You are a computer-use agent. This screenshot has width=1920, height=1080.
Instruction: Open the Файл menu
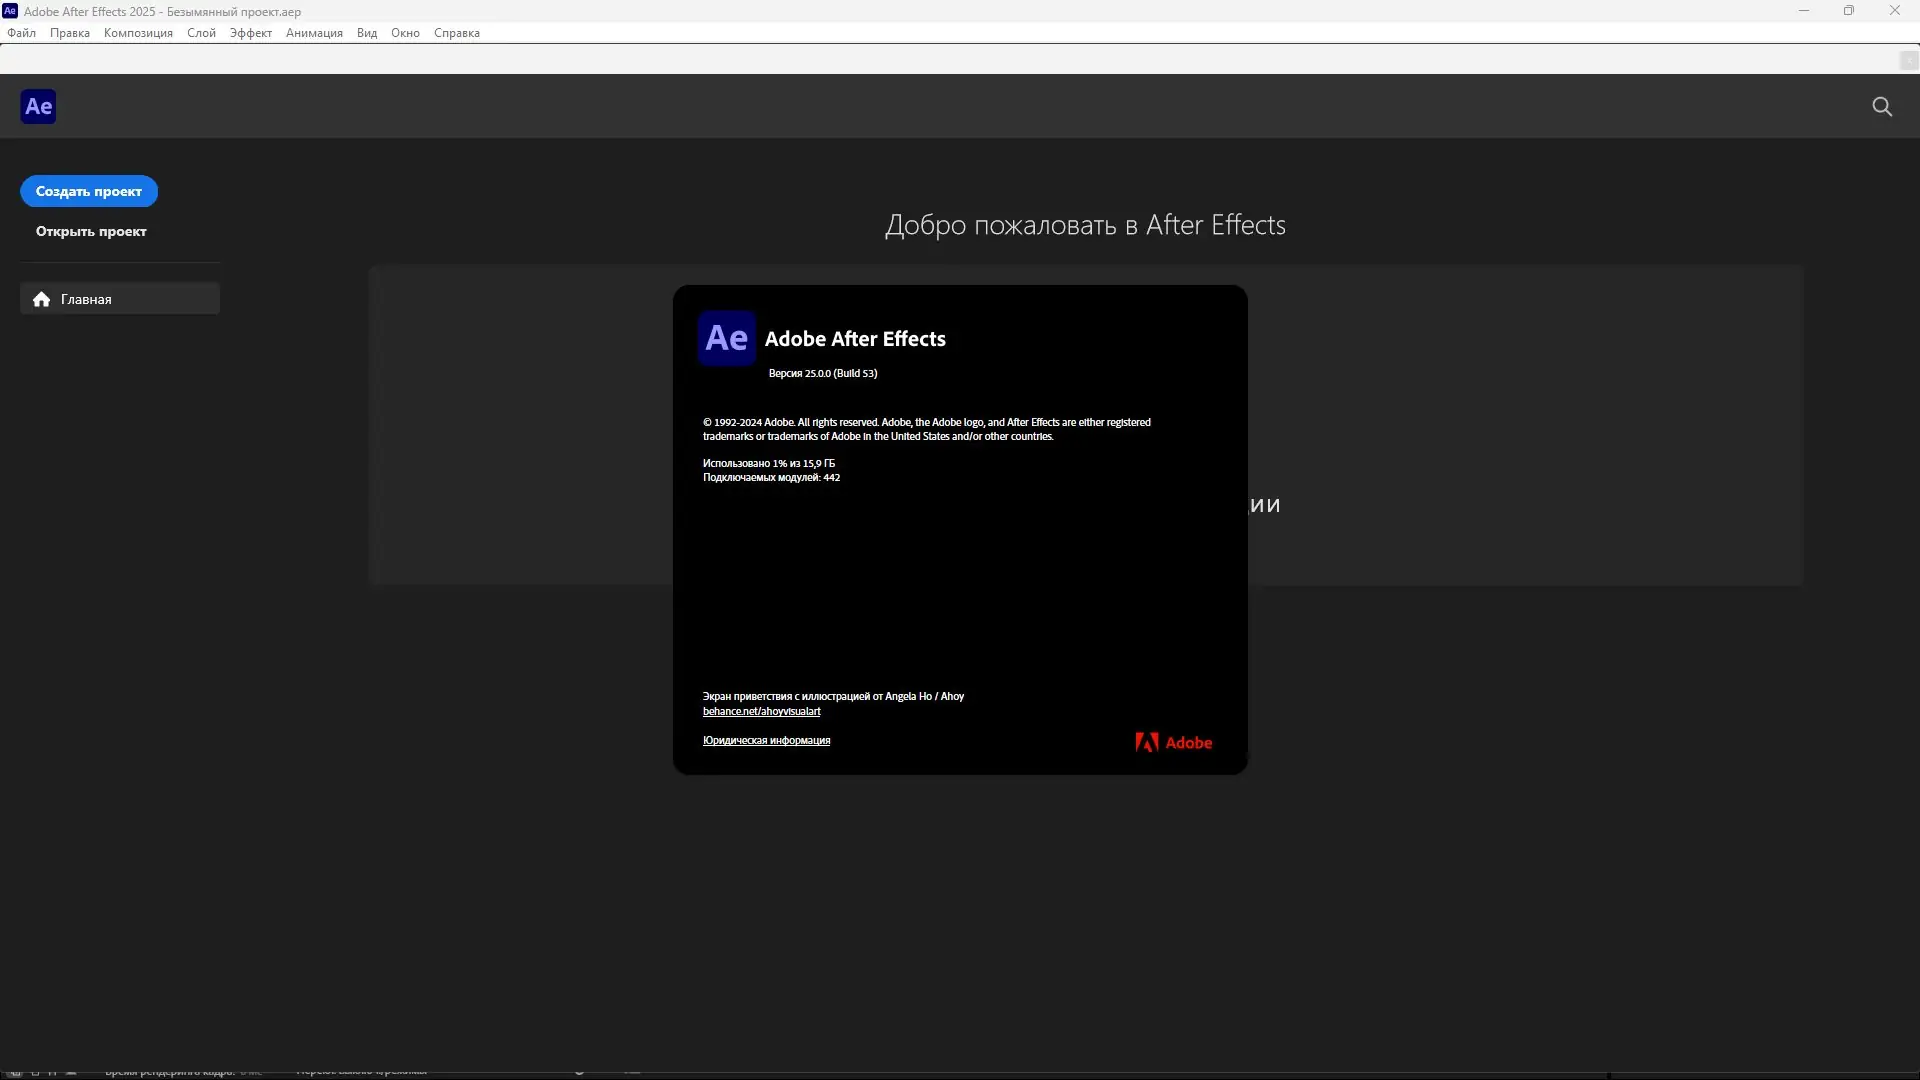(21, 33)
